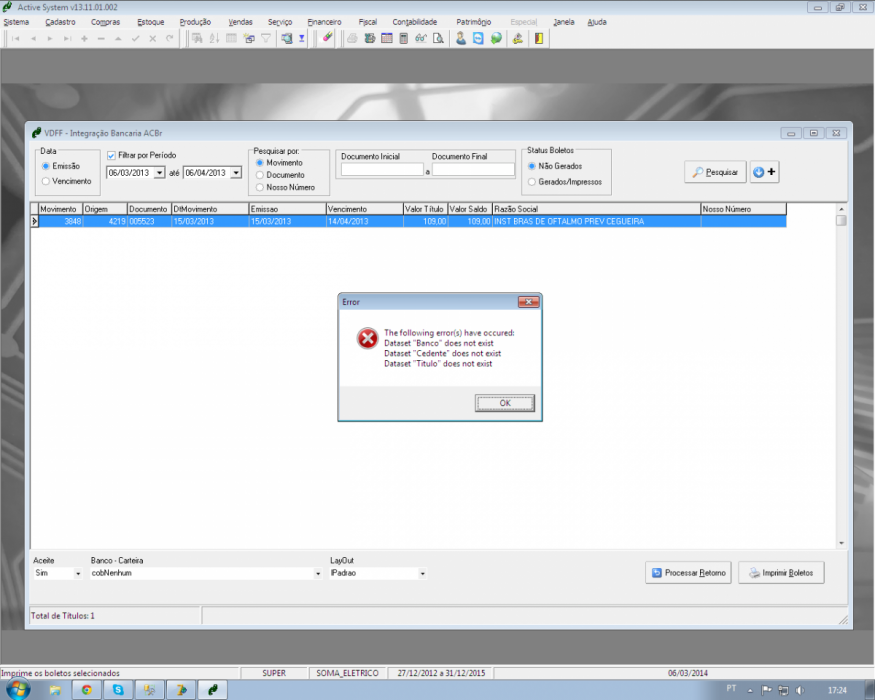Open the Contabilidade menu
This screenshot has height=700, width=875.
(x=415, y=22)
